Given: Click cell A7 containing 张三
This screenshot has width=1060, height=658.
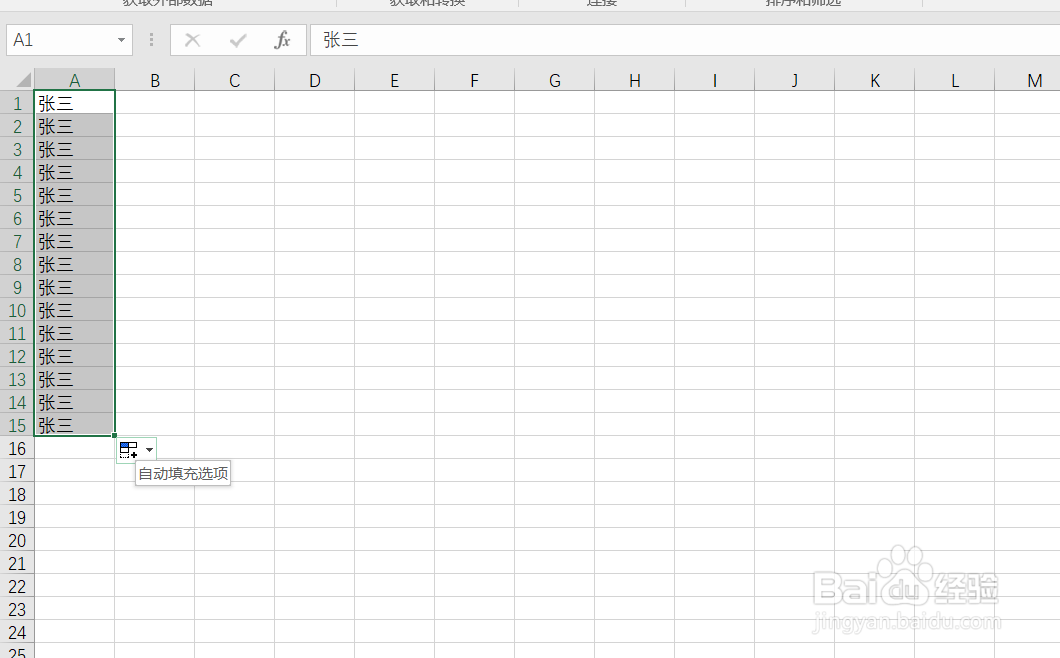Looking at the screenshot, I should coord(74,241).
